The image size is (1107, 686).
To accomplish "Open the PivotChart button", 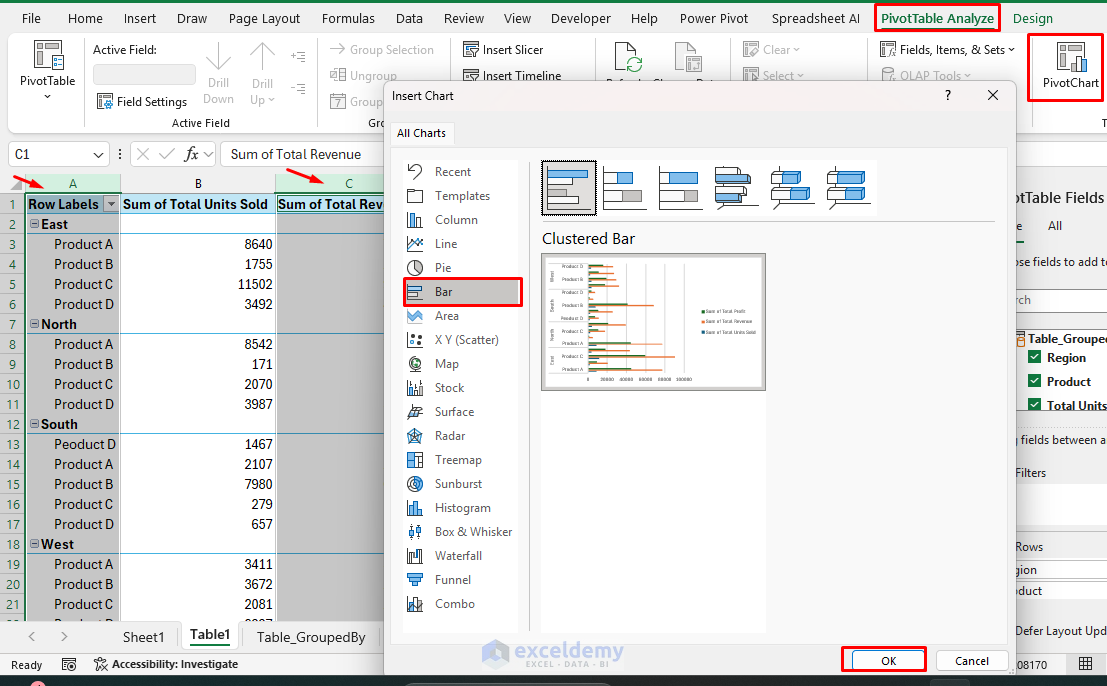I will (1070, 66).
